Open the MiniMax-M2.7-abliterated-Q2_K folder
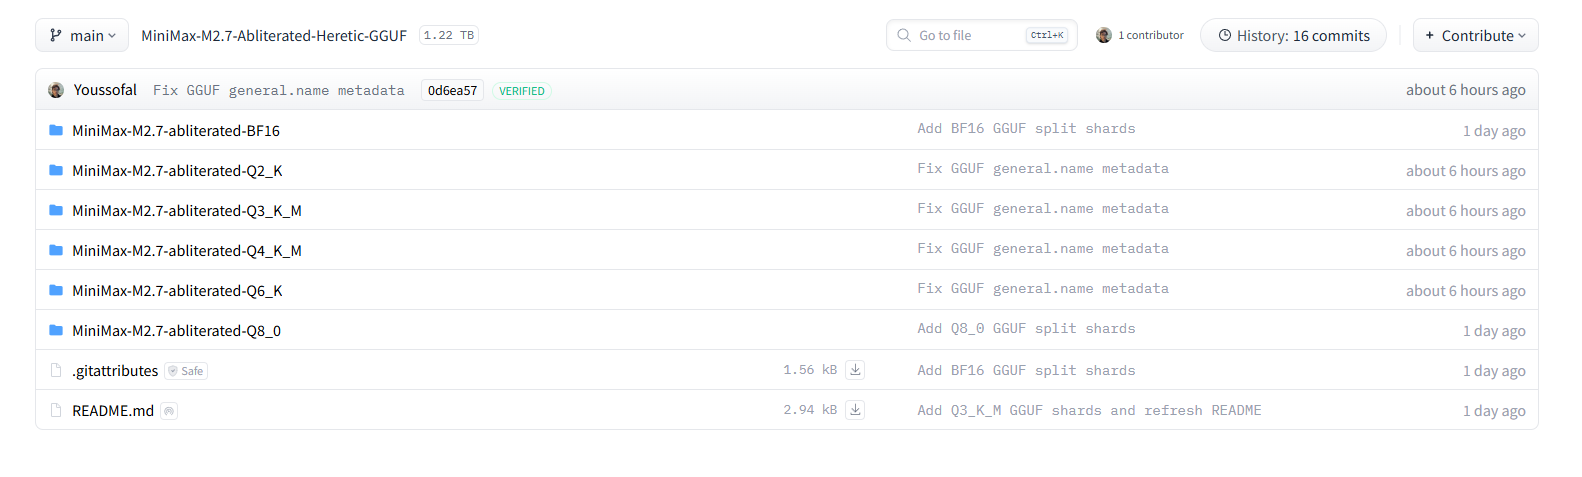Viewport: 1582px width, 477px height. click(x=177, y=170)
